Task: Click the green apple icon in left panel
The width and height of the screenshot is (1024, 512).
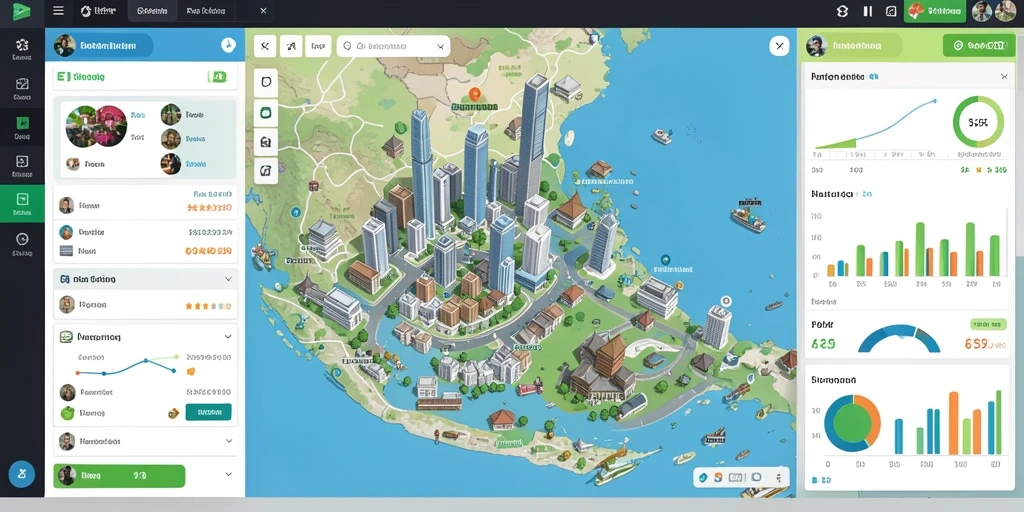Action: (x=67, y=413)
